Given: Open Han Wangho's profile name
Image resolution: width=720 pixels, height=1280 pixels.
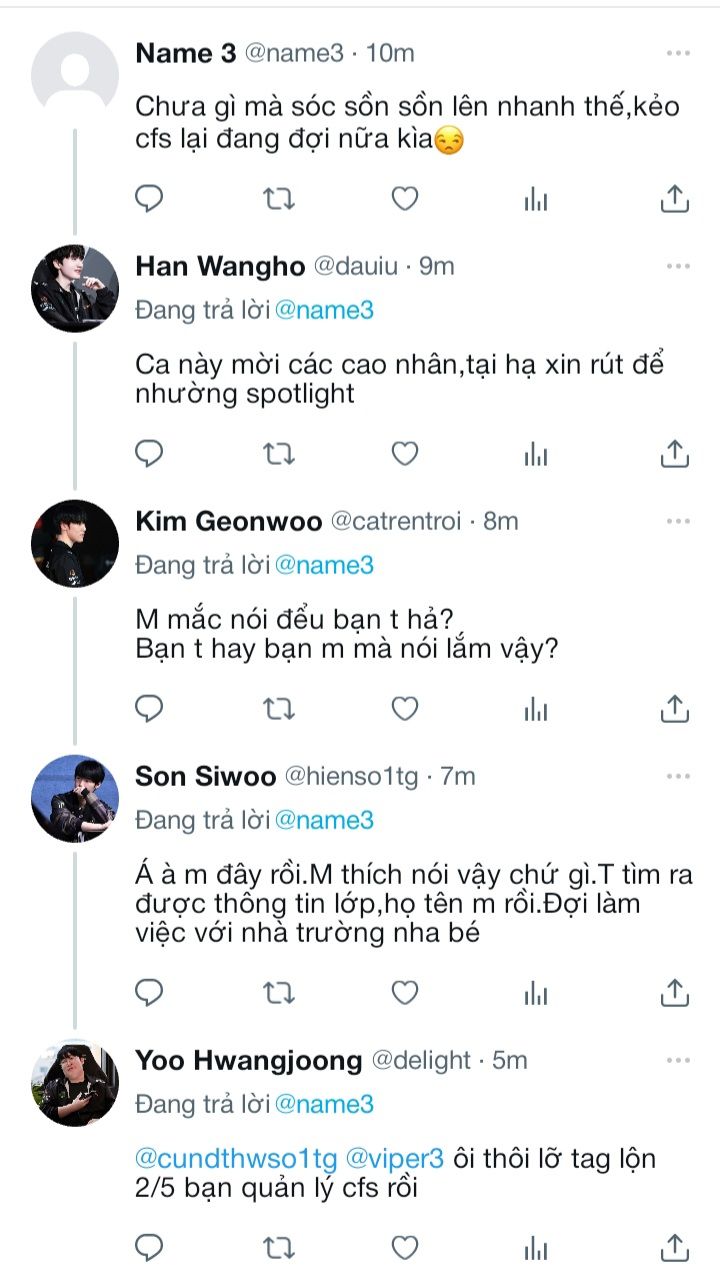Looking at the screenshot, I should click(220, 266).
